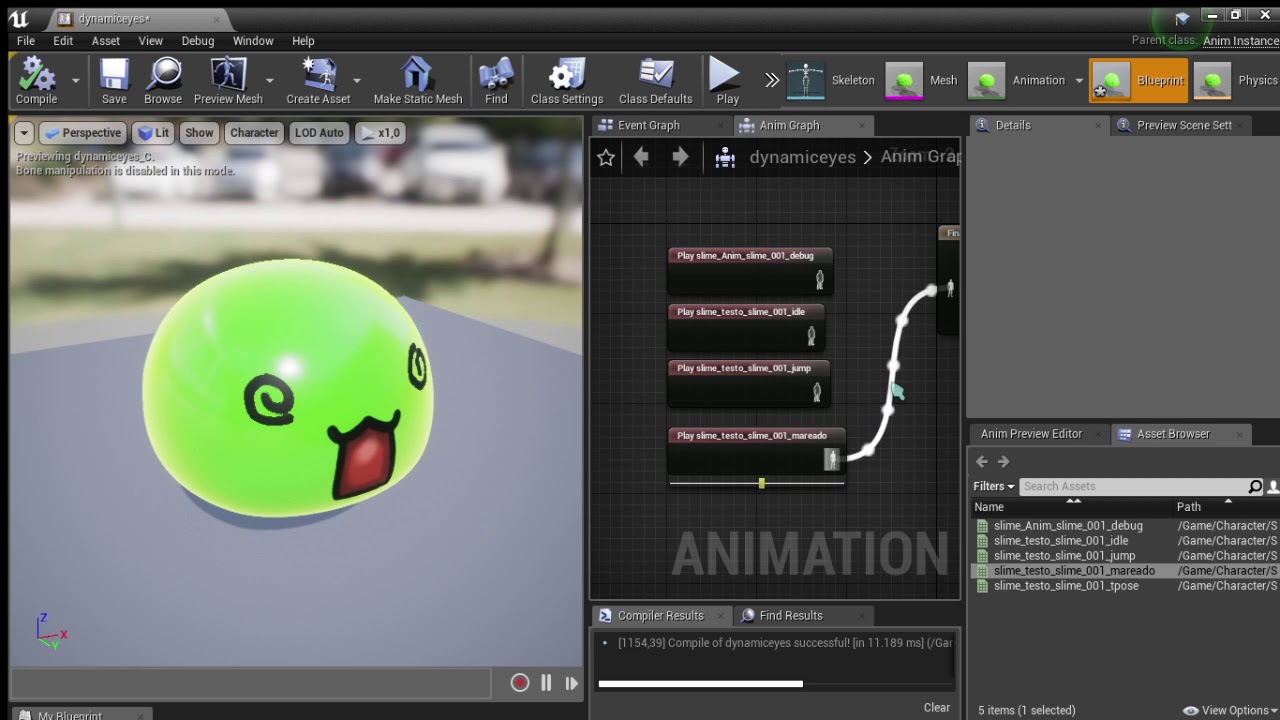This screenshot has width=1280, height=720.
Task: Expand the Preview Mesh dropdown arrow
Action: pos(269,80)
